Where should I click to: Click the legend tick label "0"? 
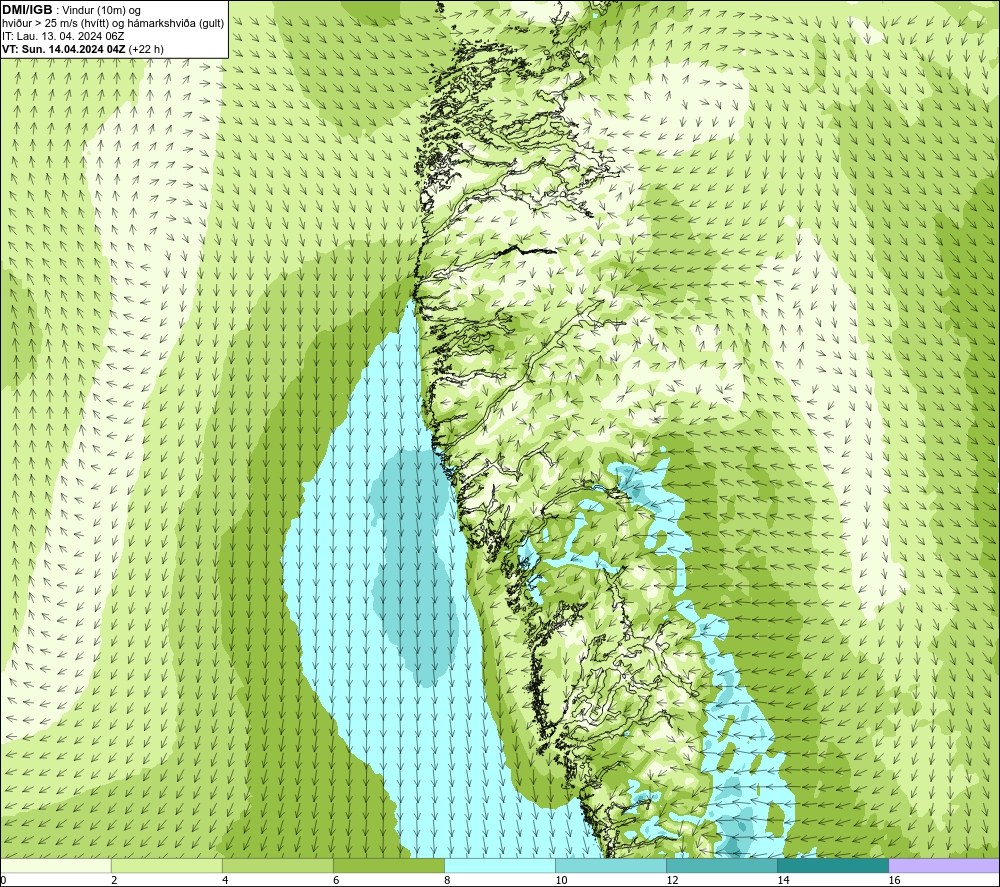(x=4, y=881)
